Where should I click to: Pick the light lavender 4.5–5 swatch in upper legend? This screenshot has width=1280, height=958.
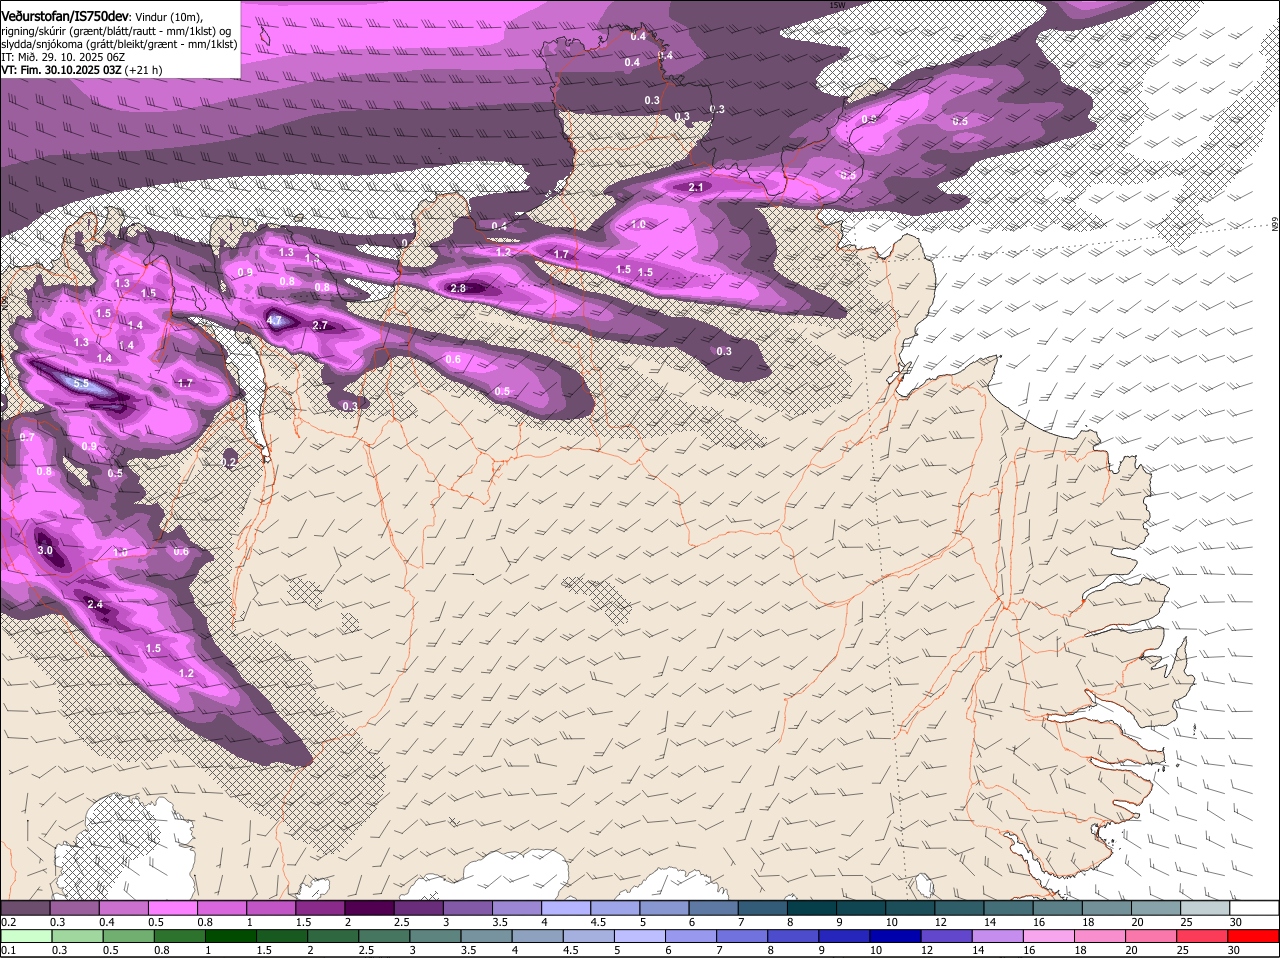pos(615,908)
